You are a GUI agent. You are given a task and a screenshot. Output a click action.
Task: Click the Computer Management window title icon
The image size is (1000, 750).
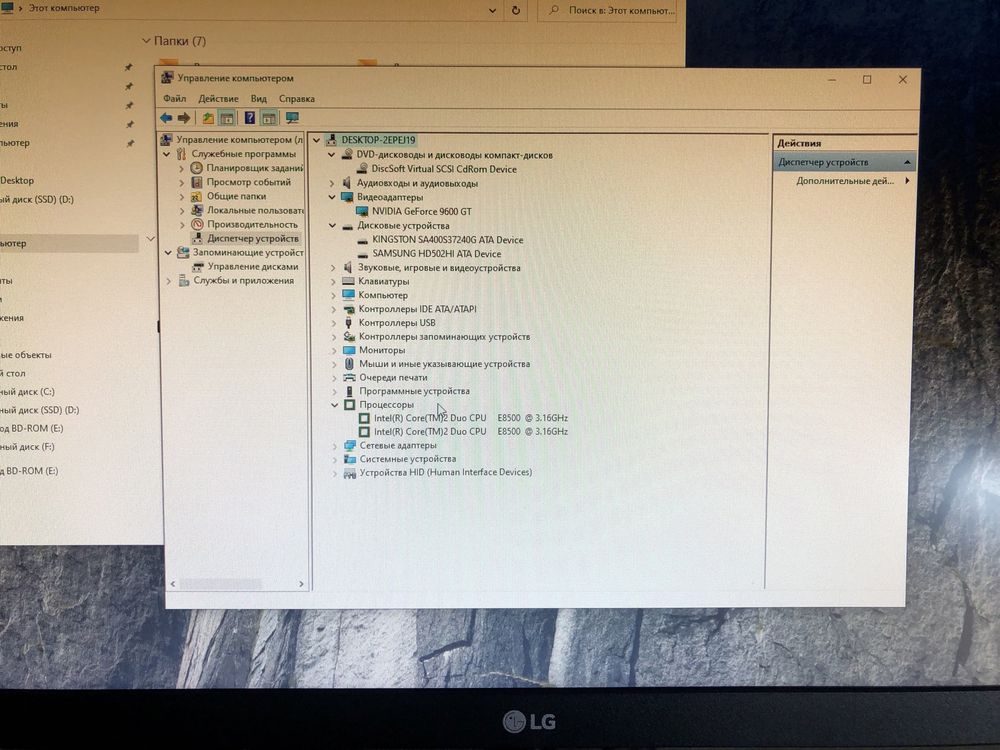point(167,78)
